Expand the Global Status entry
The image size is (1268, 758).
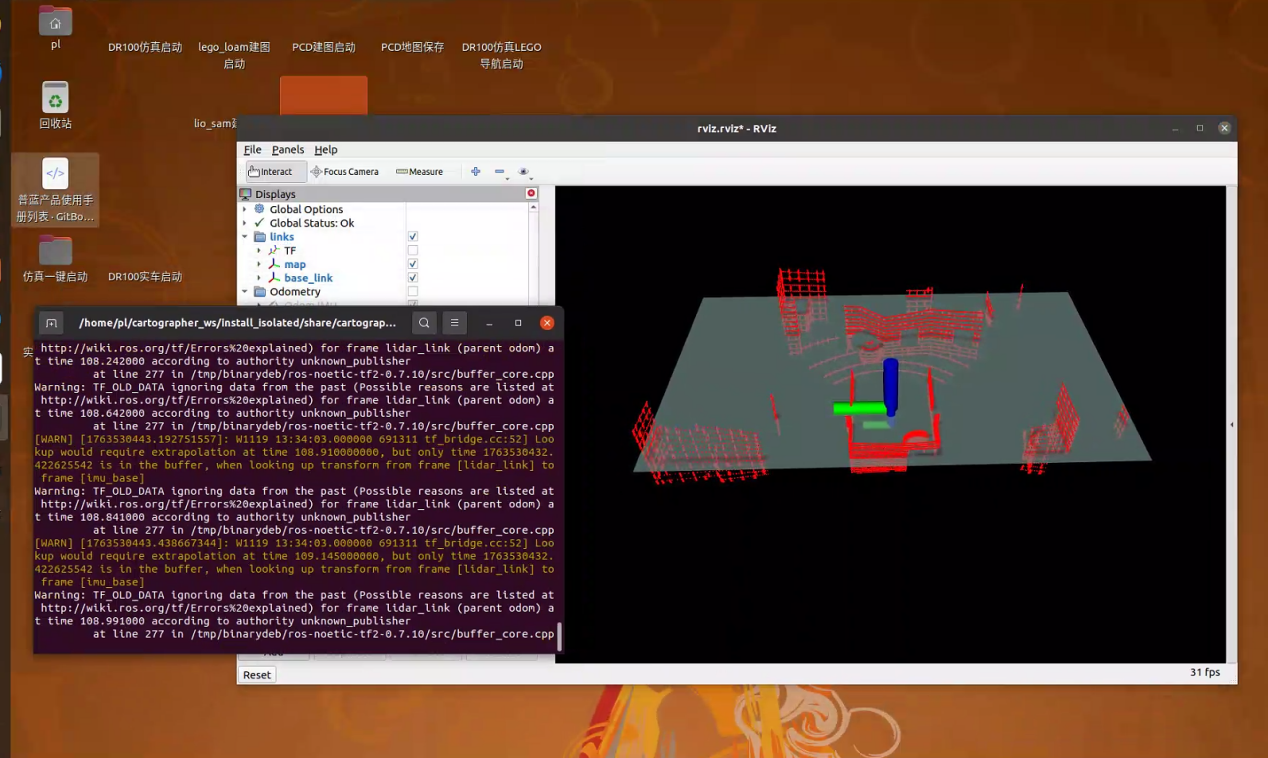pyautogui.click(x=245, y=223)
